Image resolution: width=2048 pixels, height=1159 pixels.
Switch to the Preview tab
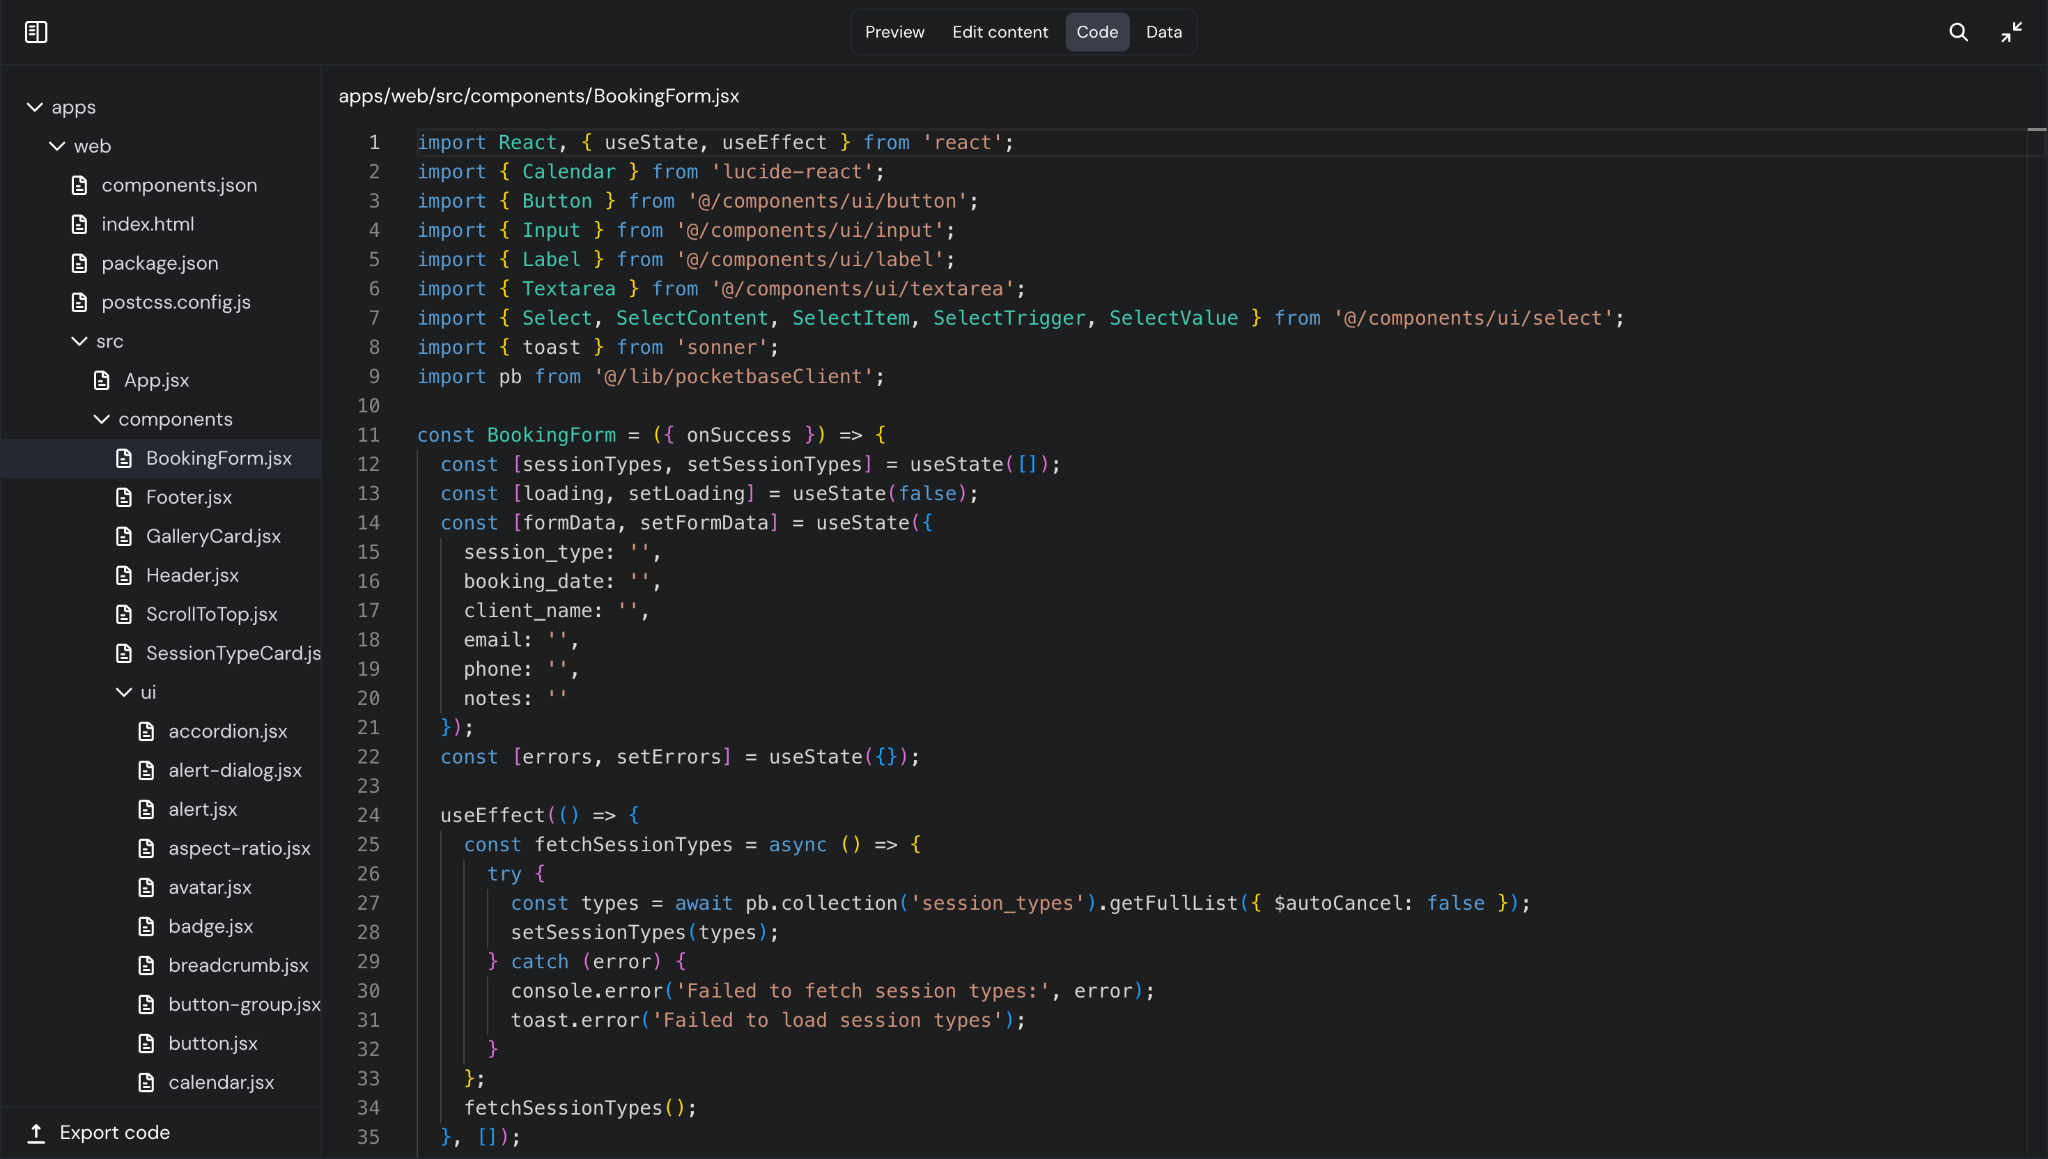894,32
